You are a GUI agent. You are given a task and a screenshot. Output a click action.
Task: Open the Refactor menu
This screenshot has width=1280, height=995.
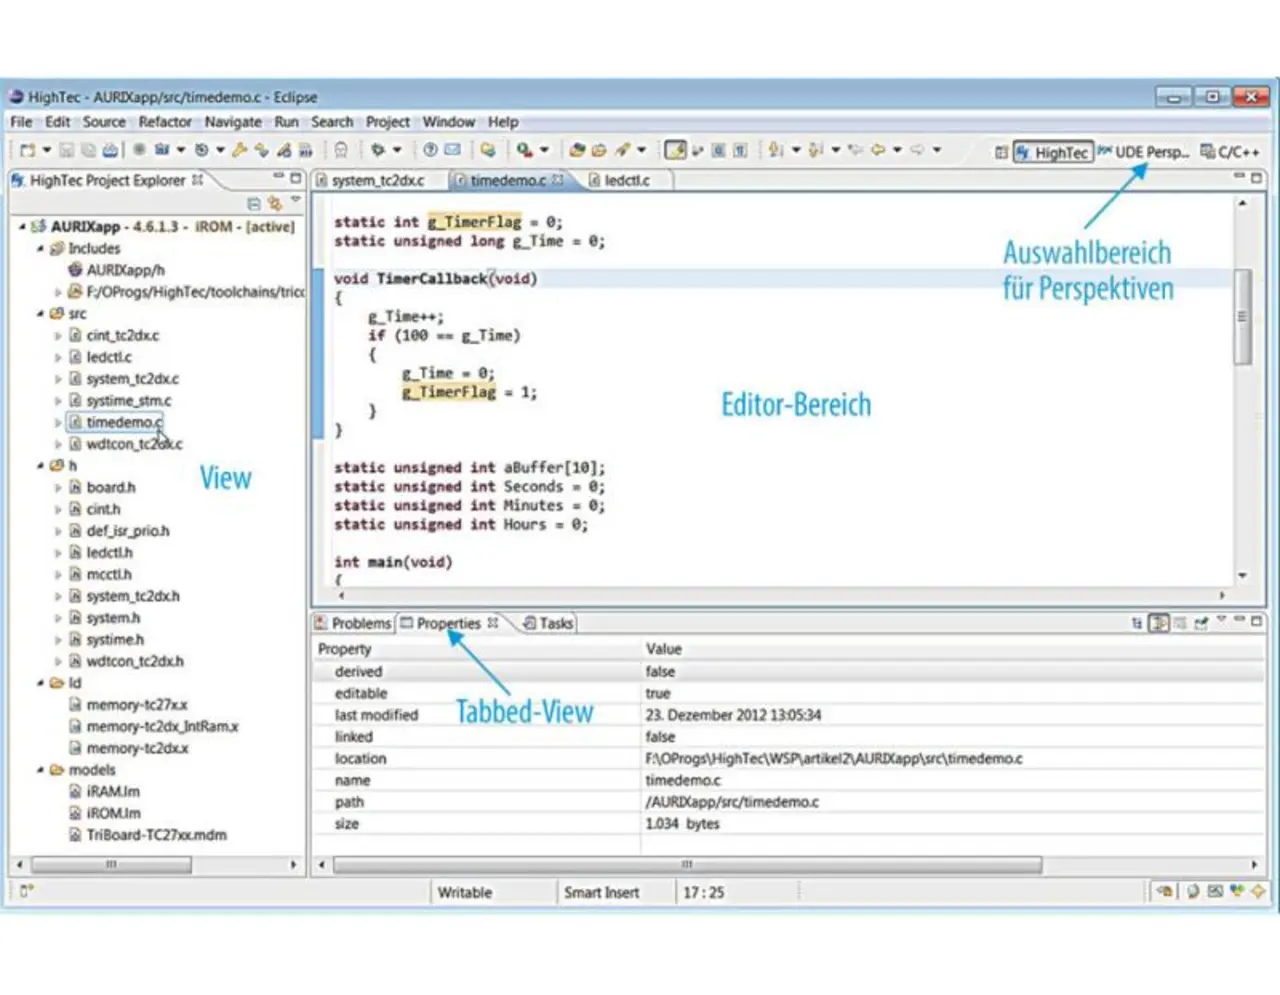[165, 122]
